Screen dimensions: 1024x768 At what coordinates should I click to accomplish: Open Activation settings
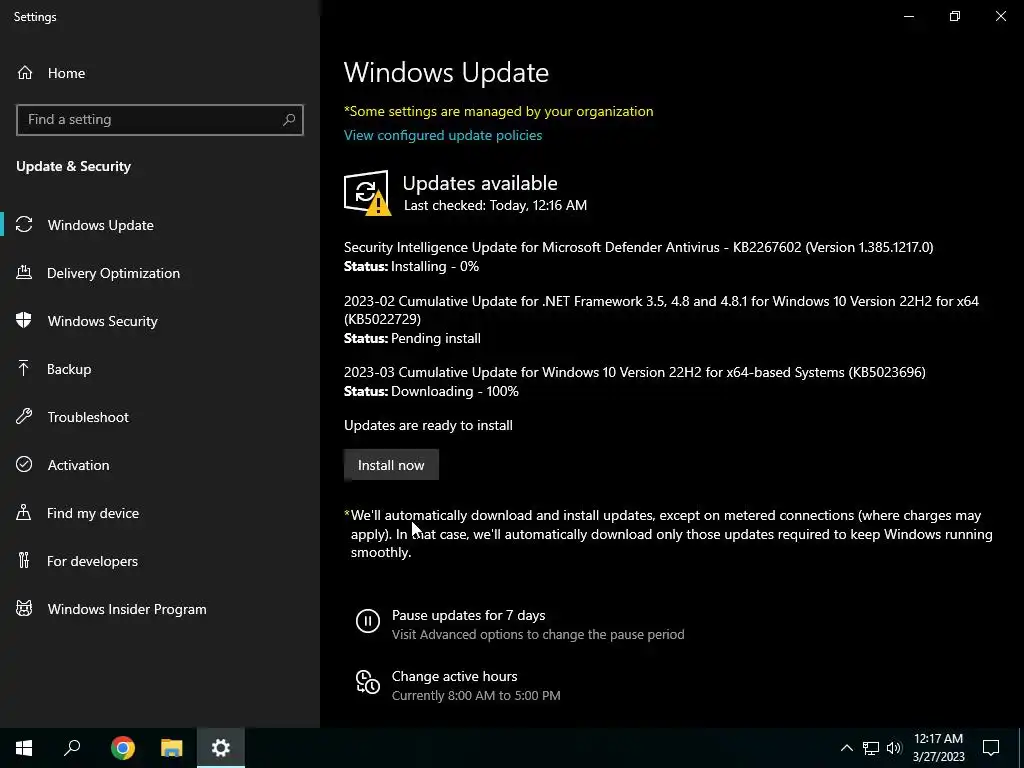pyautogui.click(x=160, y=465)
